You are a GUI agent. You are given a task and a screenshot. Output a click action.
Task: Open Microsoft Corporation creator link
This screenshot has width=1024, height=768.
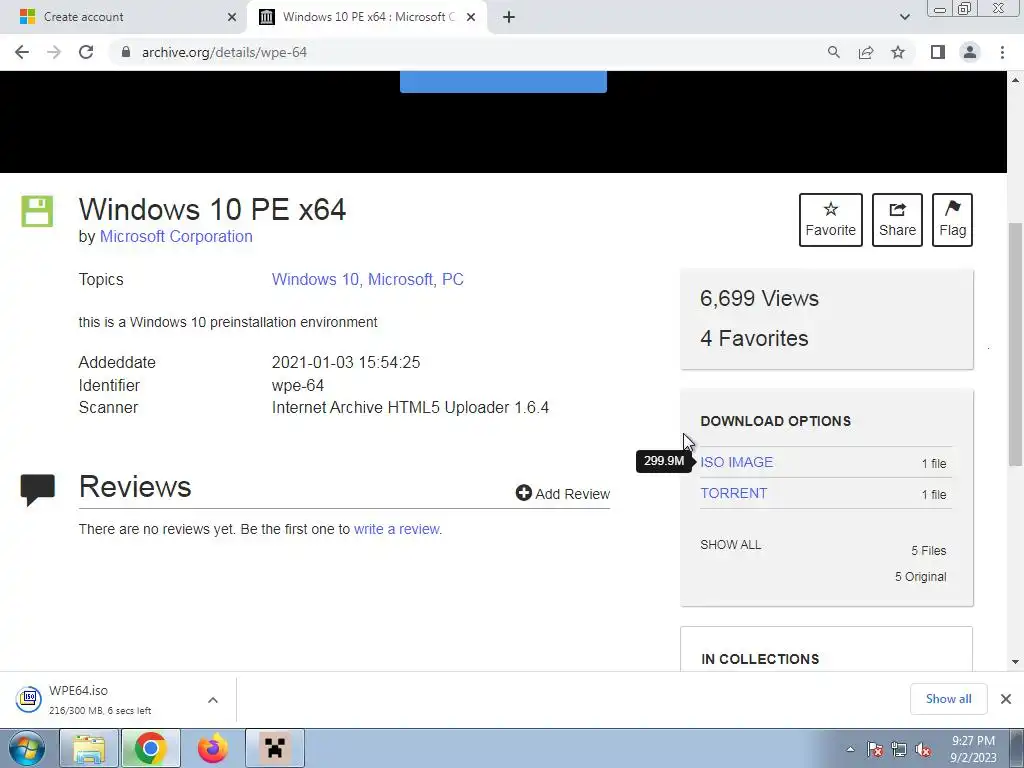point(176,236)
